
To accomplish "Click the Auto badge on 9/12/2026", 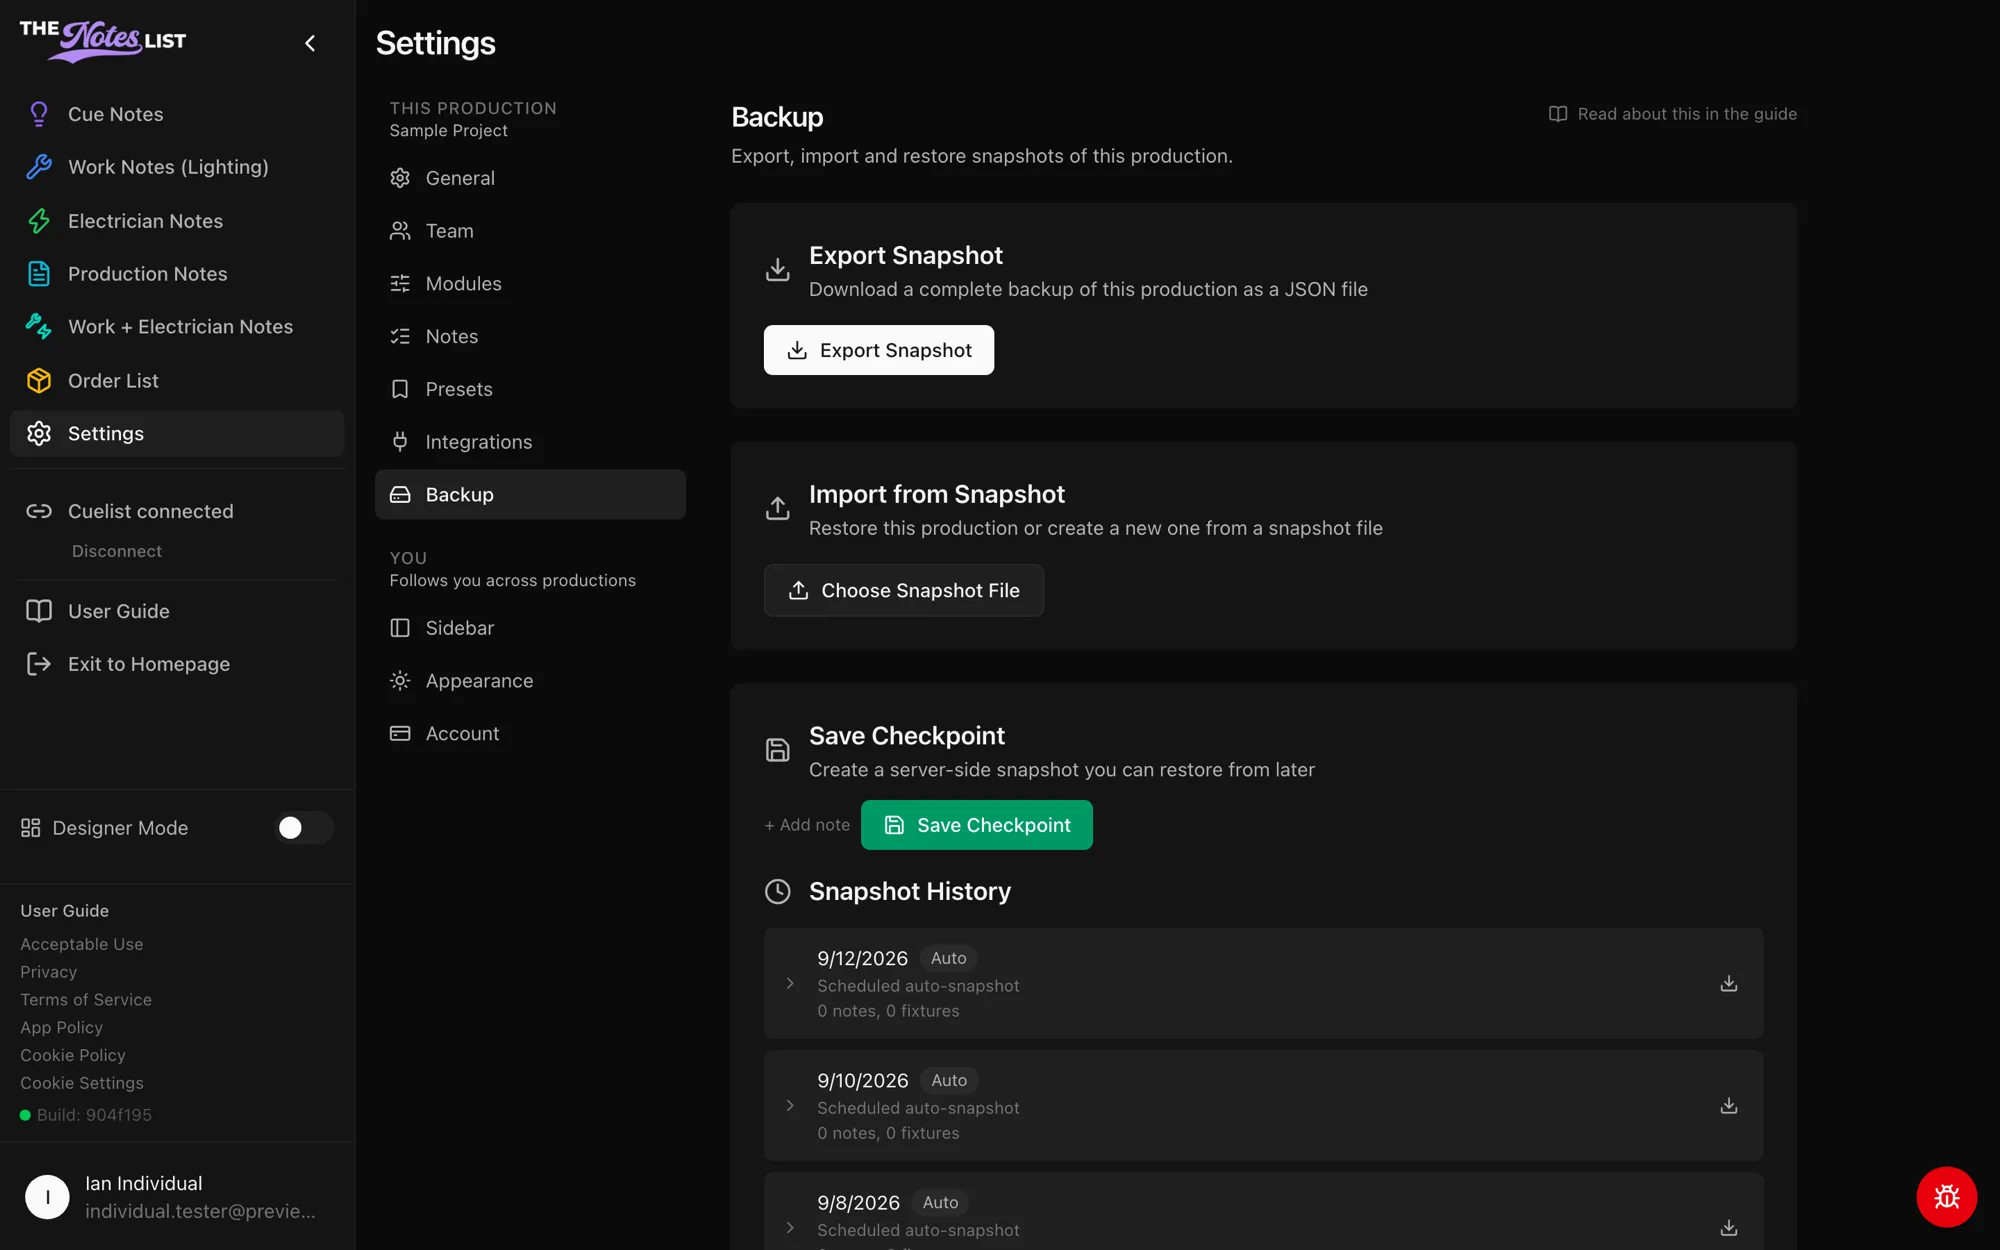I will coord(948,958).
